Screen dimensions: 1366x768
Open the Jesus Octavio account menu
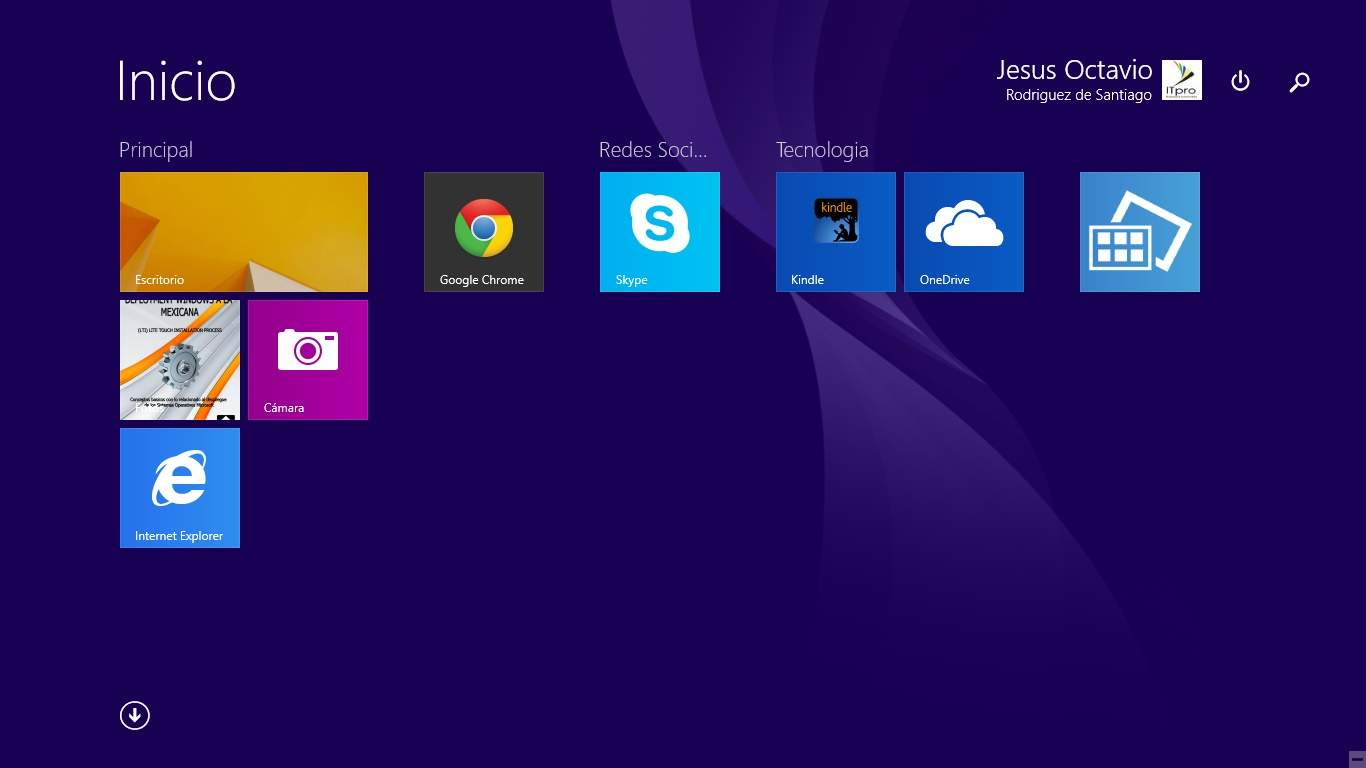[x=1074, y=70]
